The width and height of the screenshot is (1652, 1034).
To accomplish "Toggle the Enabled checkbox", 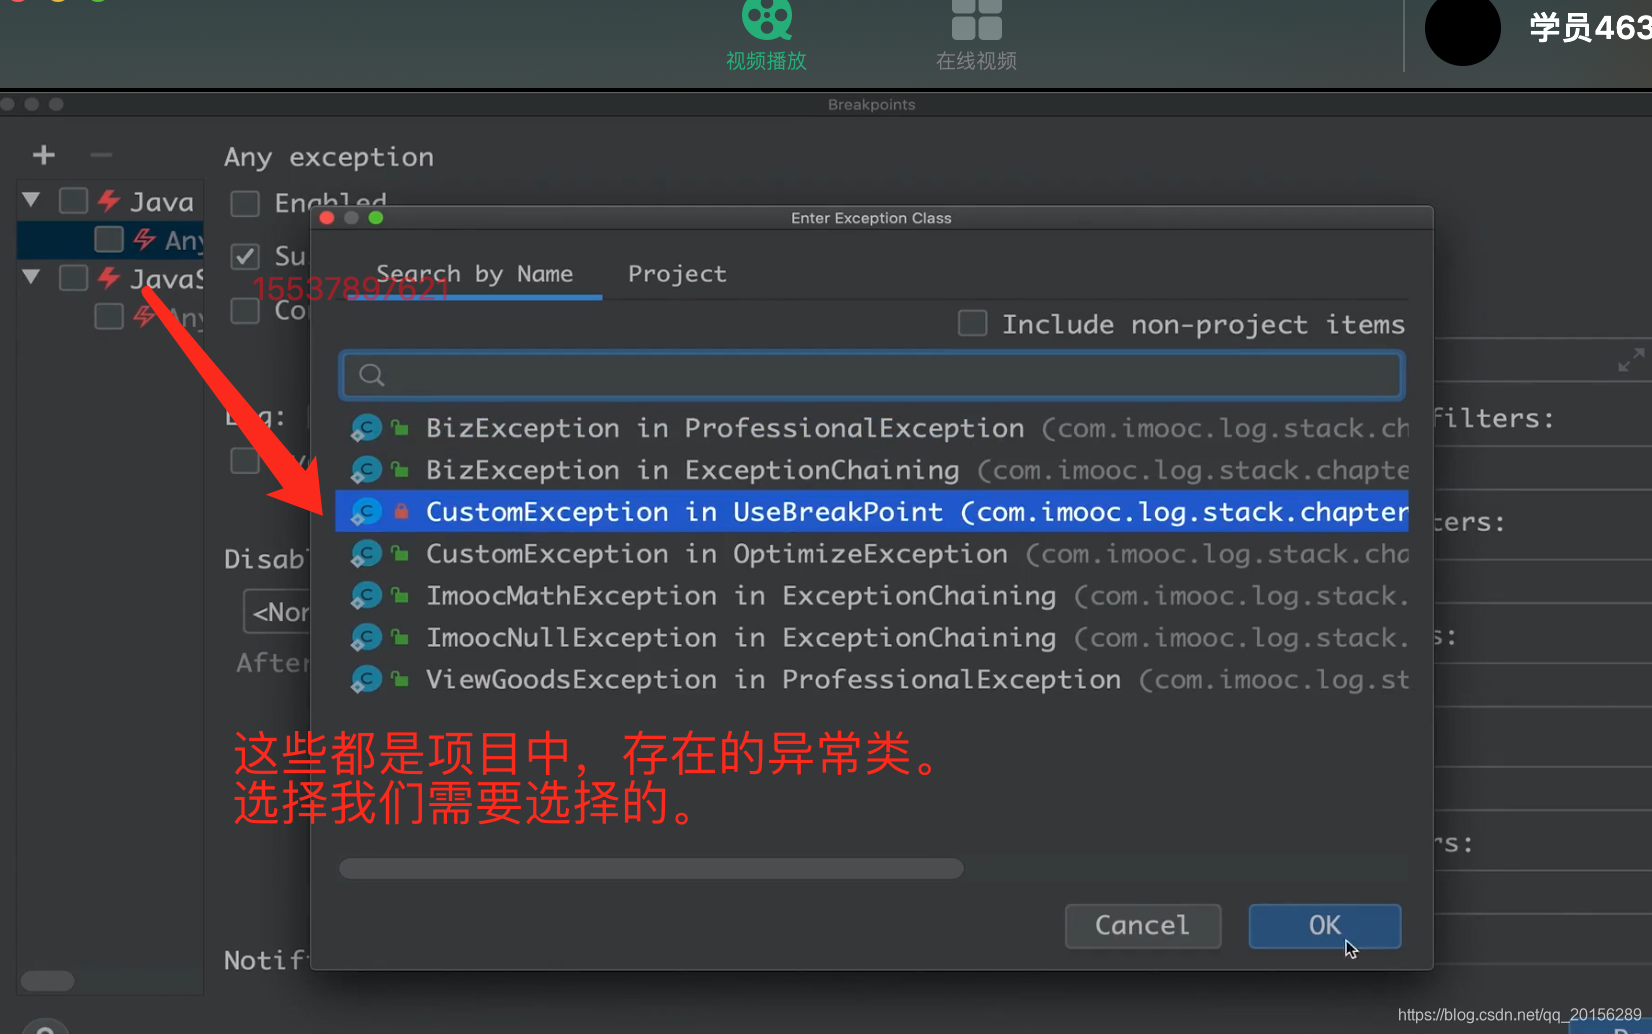I will point(245,203).
